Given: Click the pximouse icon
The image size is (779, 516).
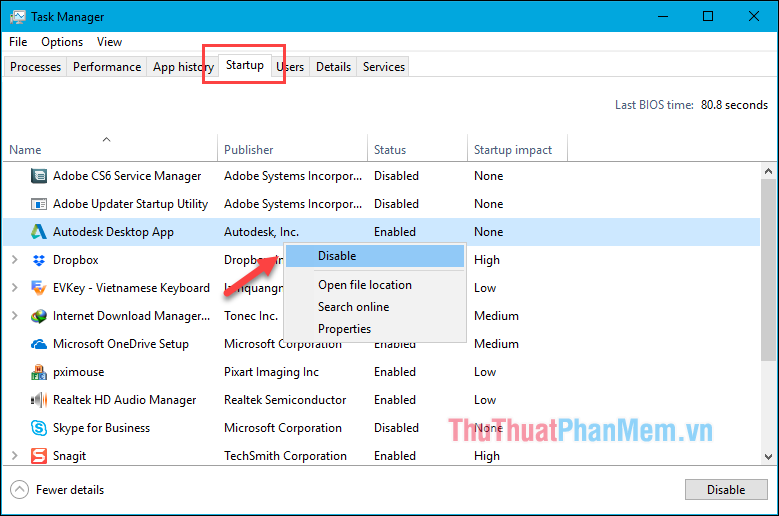Looking at the screenshot, I should (39, 372).
